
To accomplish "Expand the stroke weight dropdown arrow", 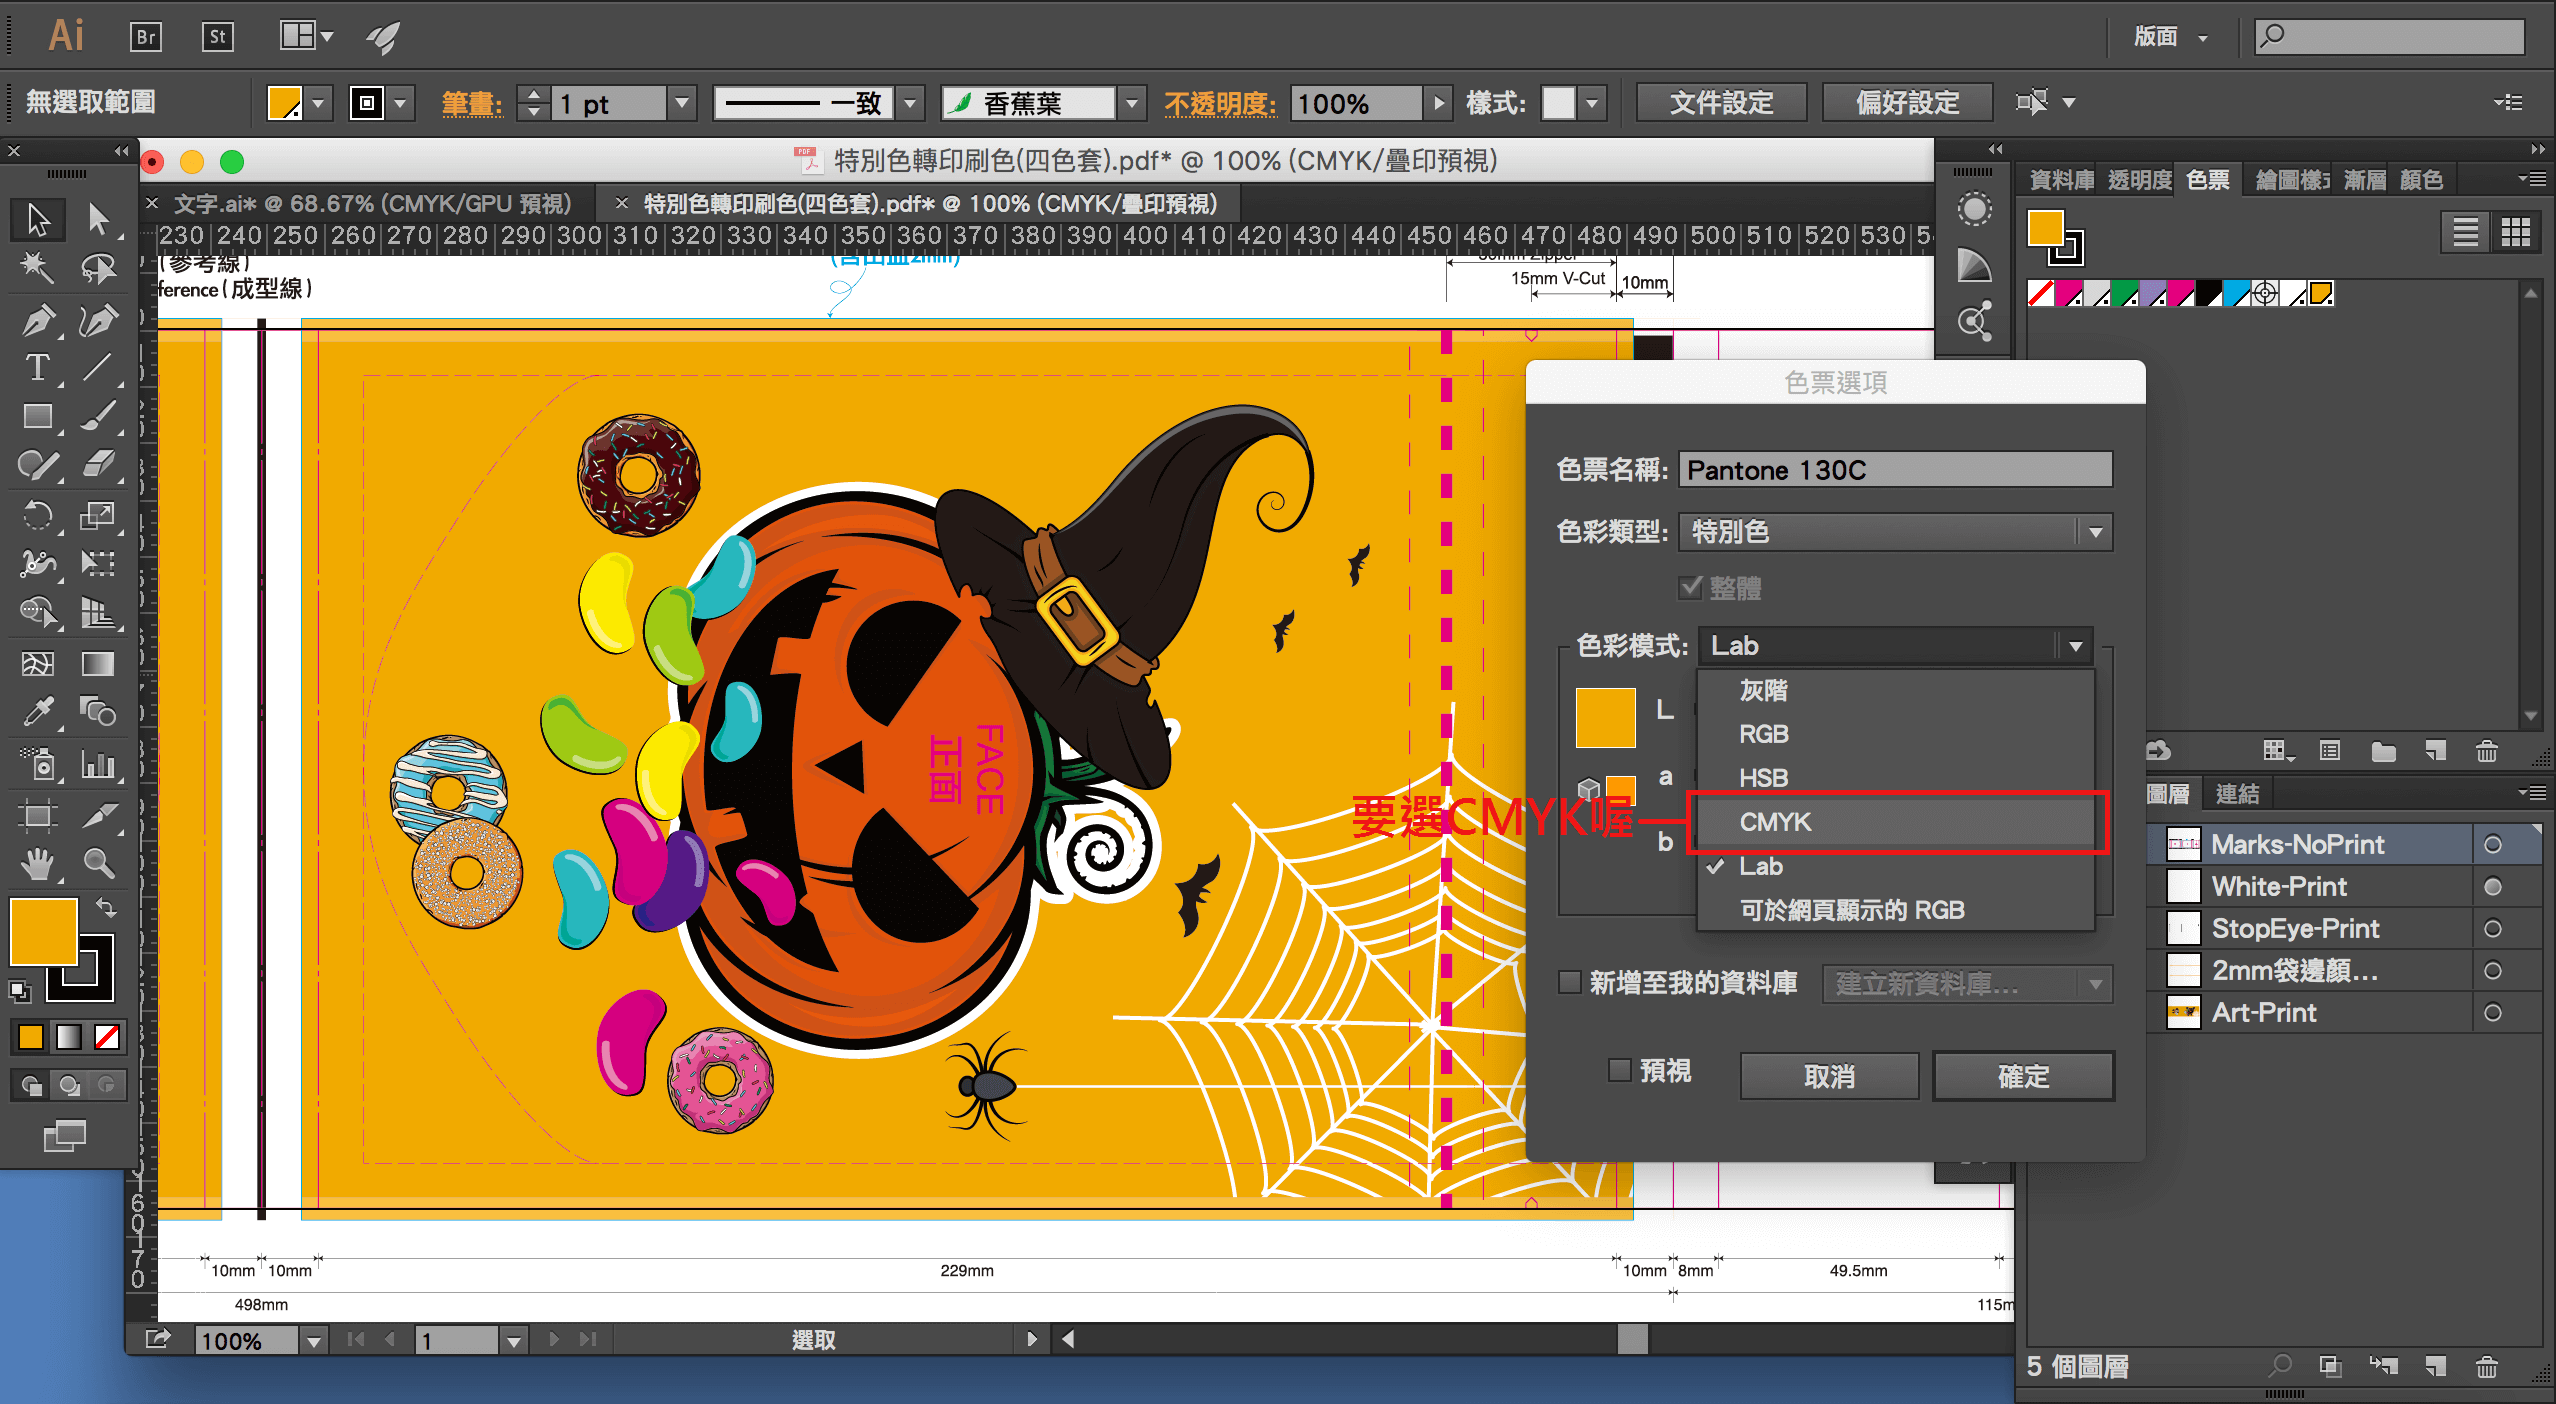I will click(x=682, y=103).
